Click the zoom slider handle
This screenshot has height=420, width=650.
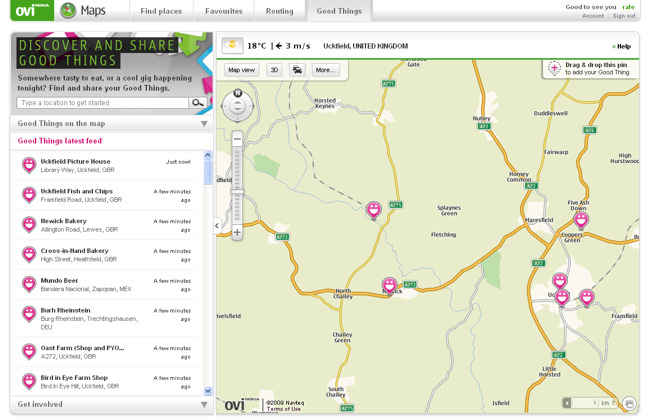coord(237,192)
